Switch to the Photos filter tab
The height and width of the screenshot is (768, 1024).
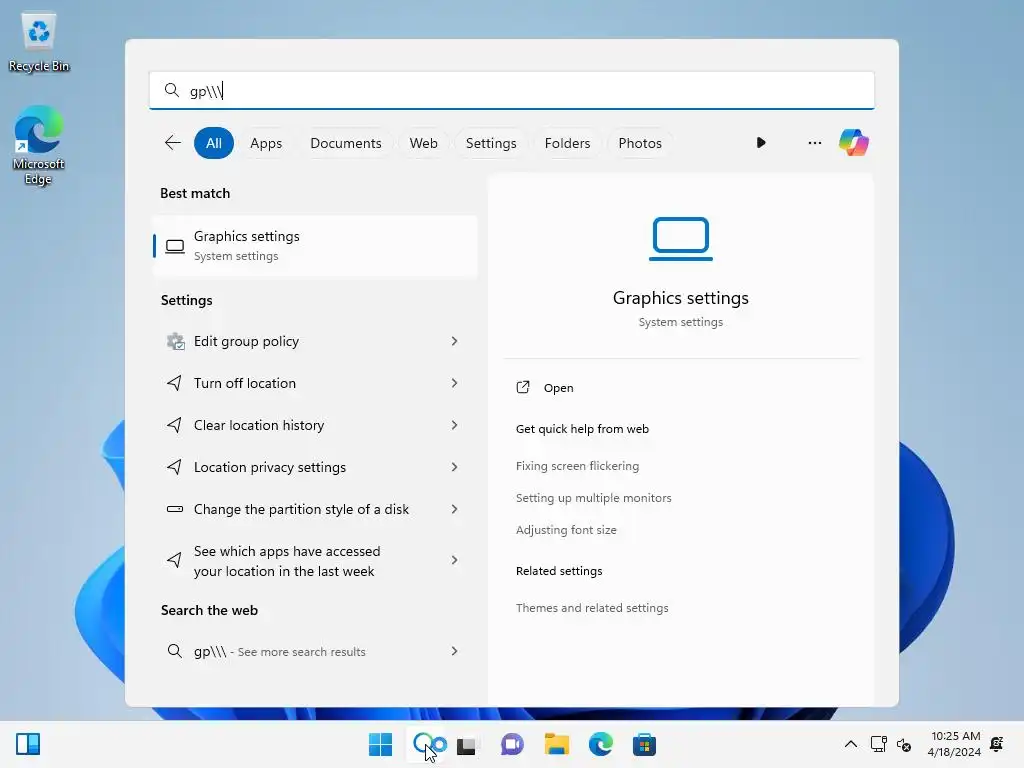point(640,143)
